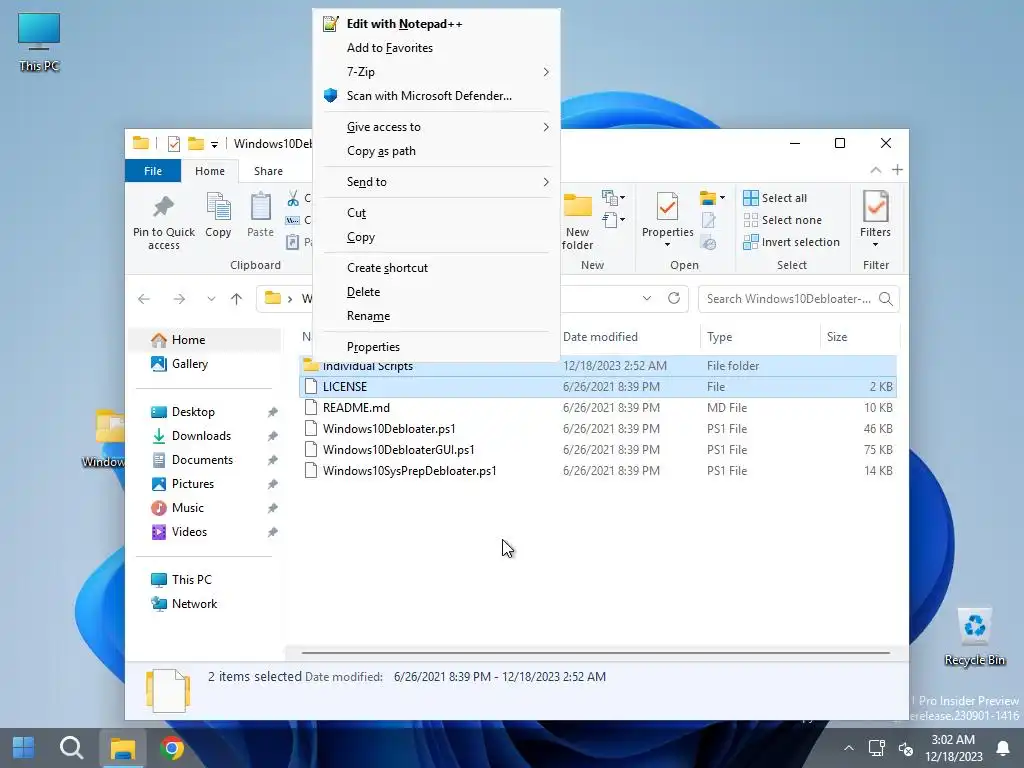Switch to the Share ribbon tab
Screen dimensions: 1024x768
(268, 170)
